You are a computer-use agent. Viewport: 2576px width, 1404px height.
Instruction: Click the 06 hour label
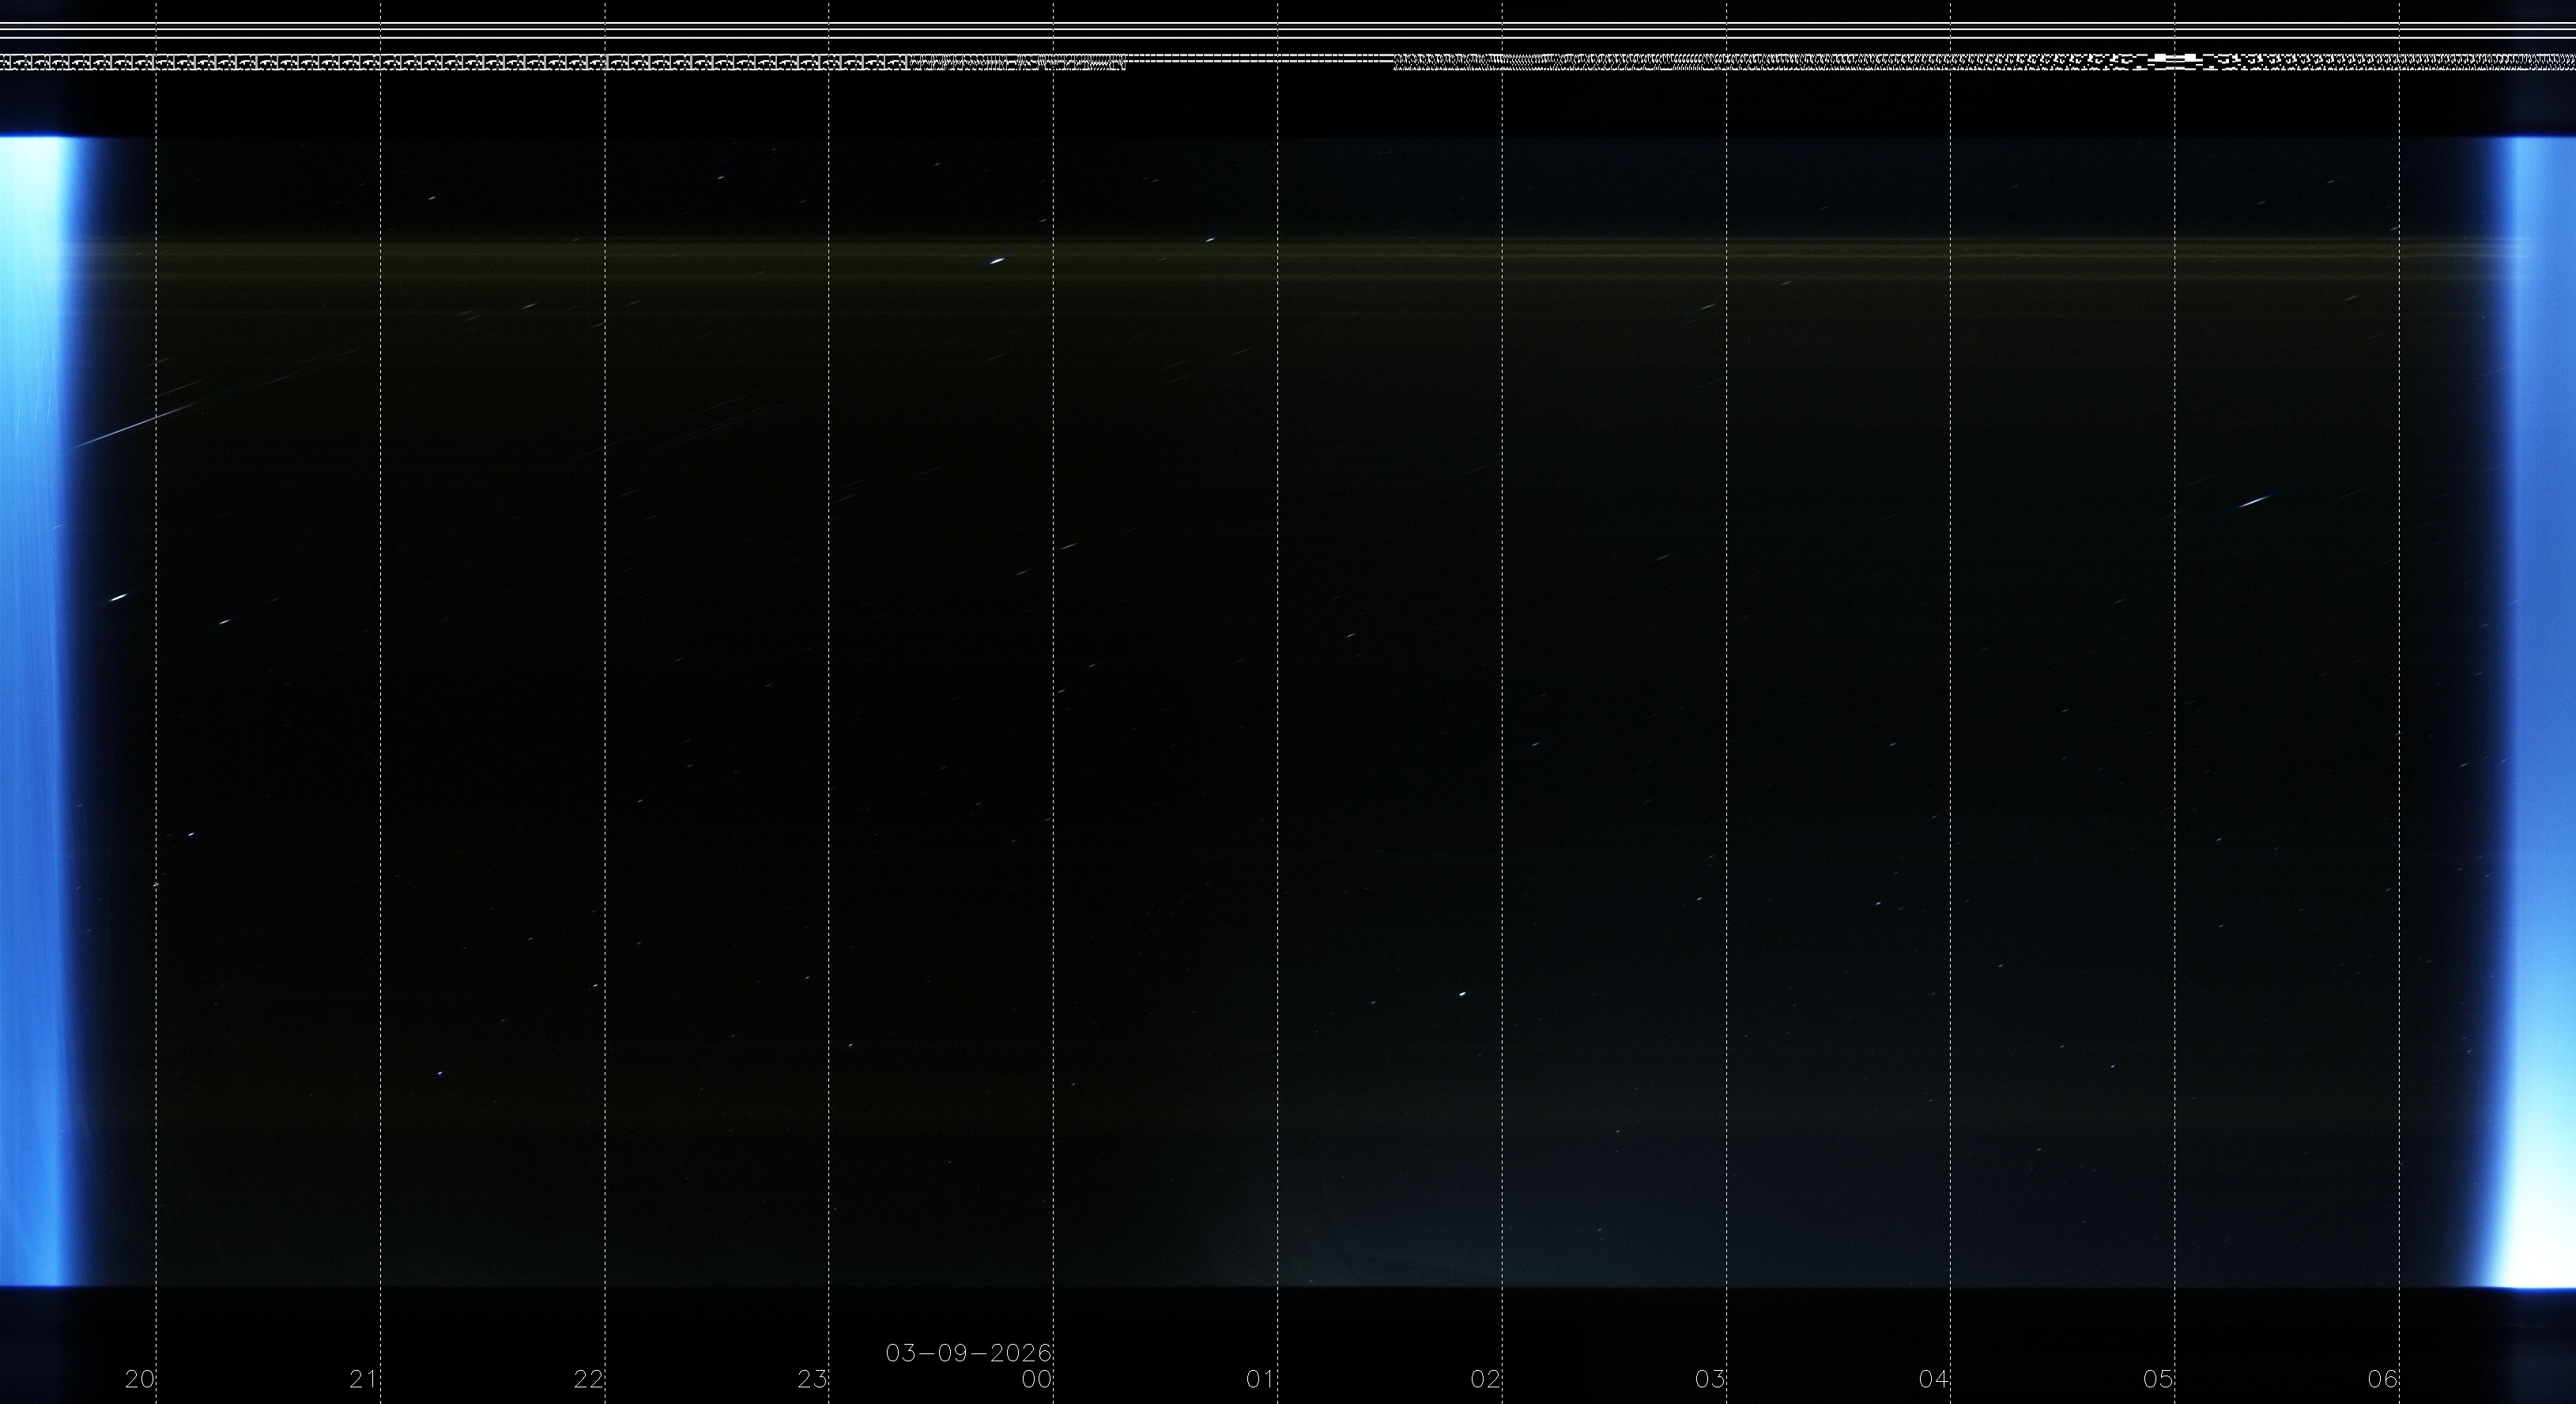tap(2383, 1380)
